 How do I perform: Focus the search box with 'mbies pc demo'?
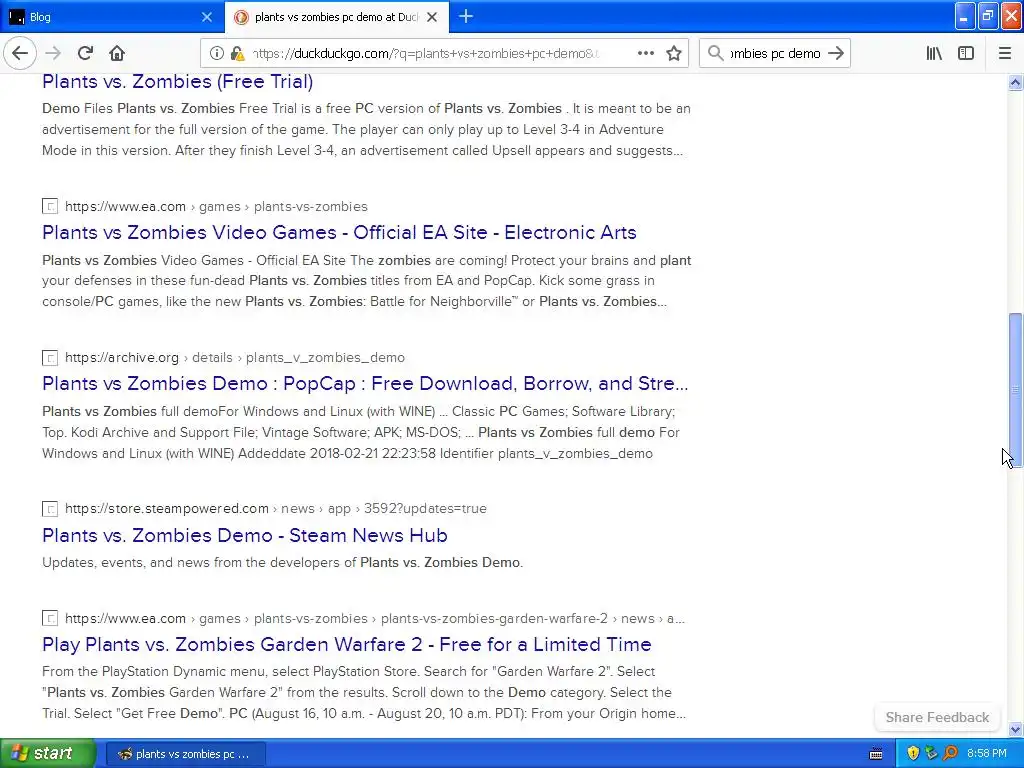pos(775,54)
